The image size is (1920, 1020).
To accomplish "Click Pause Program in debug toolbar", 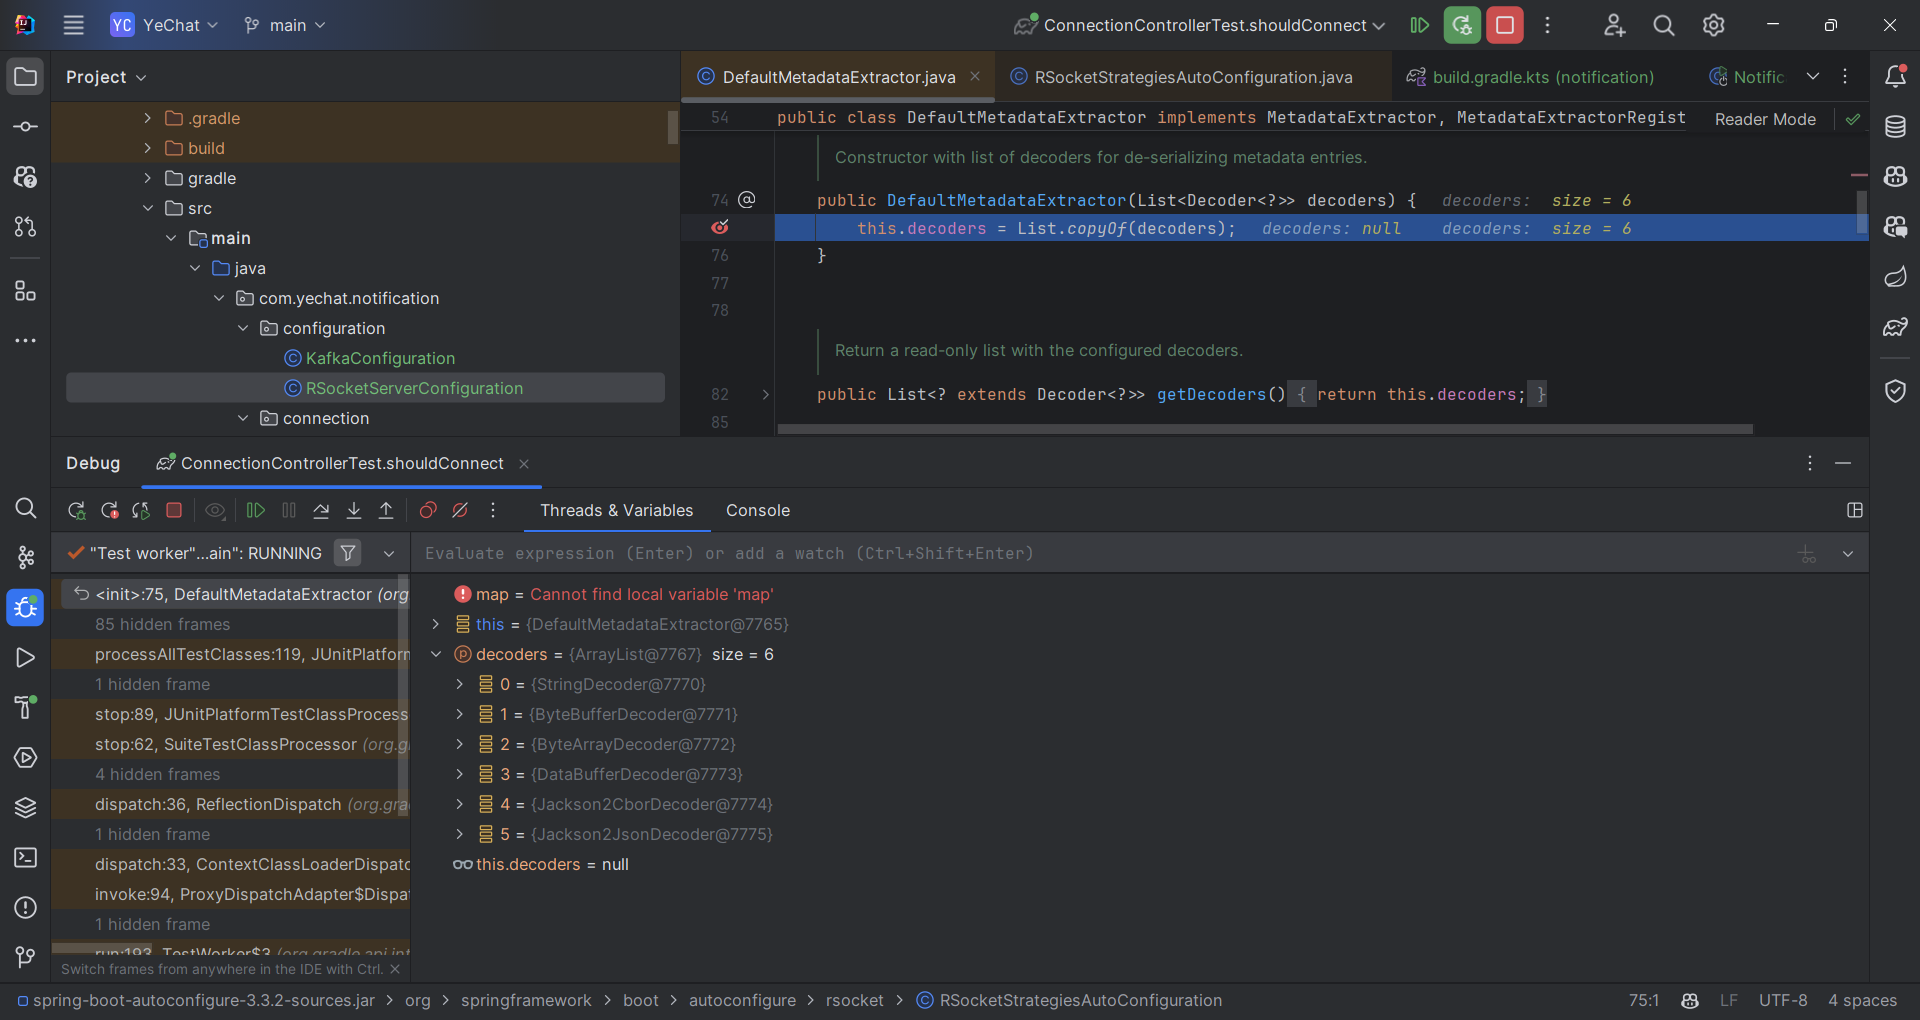I will point(289,511).
